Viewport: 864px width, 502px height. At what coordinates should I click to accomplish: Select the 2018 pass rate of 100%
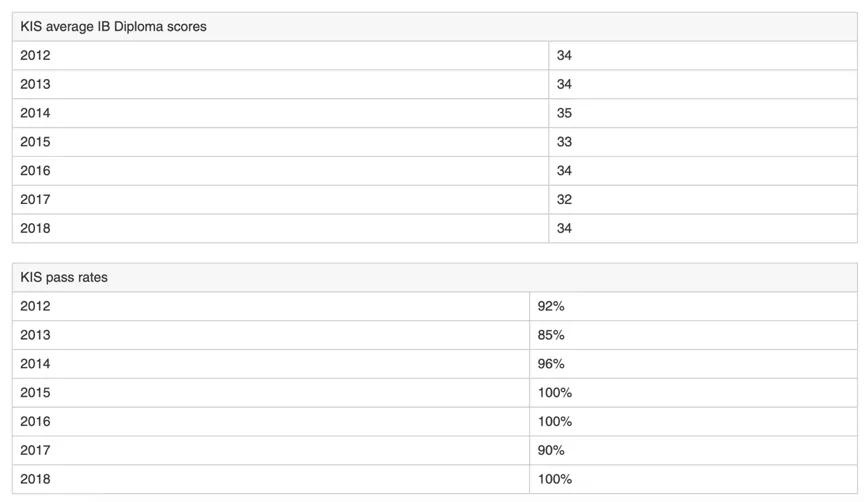[x=554, y=479]
